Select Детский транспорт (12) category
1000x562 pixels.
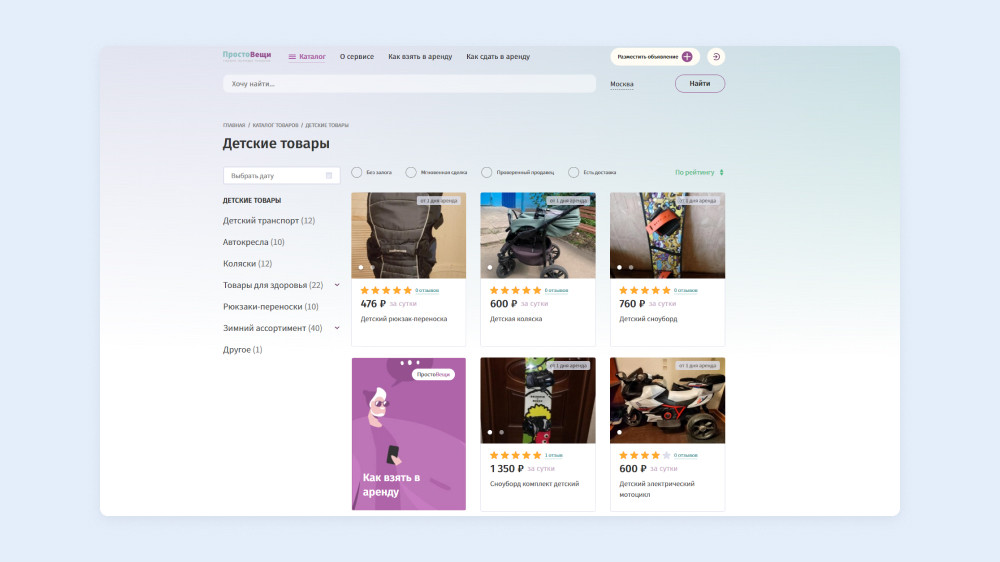pos(268,221)
